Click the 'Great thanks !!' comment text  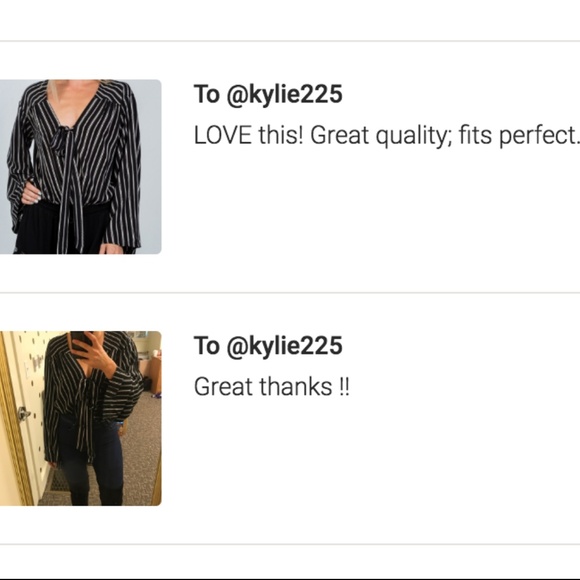pos(272,387)
